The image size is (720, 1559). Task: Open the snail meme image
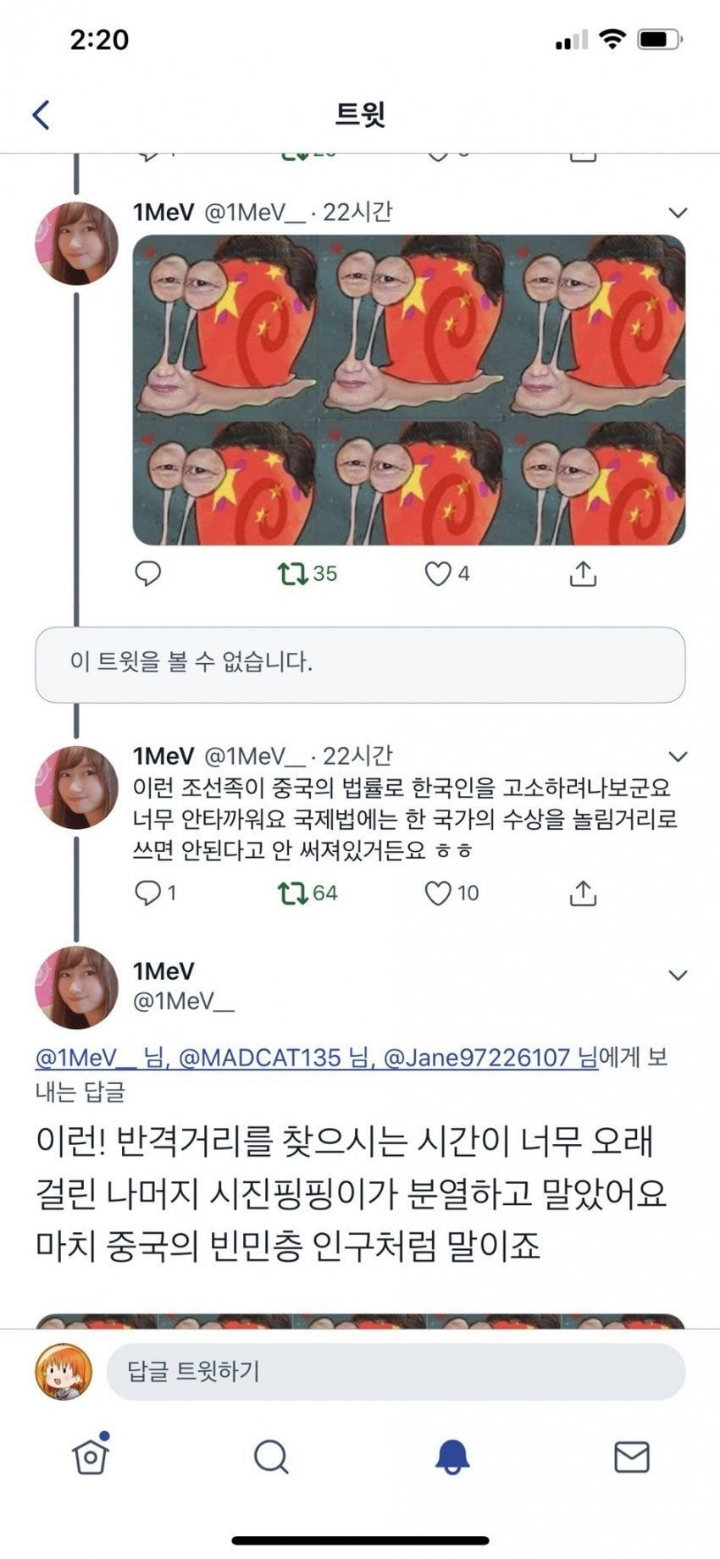(409, 389)
